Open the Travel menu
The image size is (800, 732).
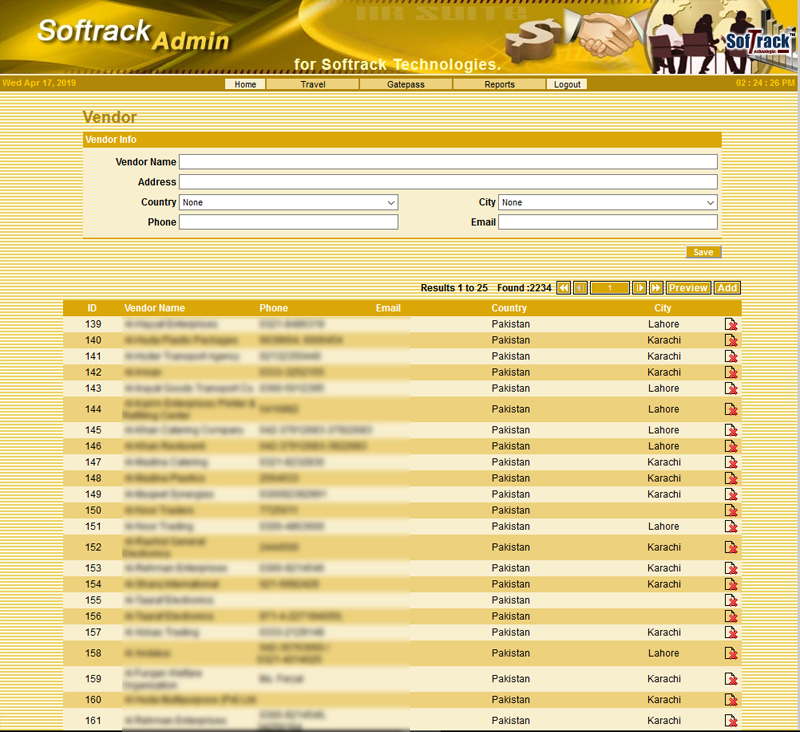[x=313, y=85]
